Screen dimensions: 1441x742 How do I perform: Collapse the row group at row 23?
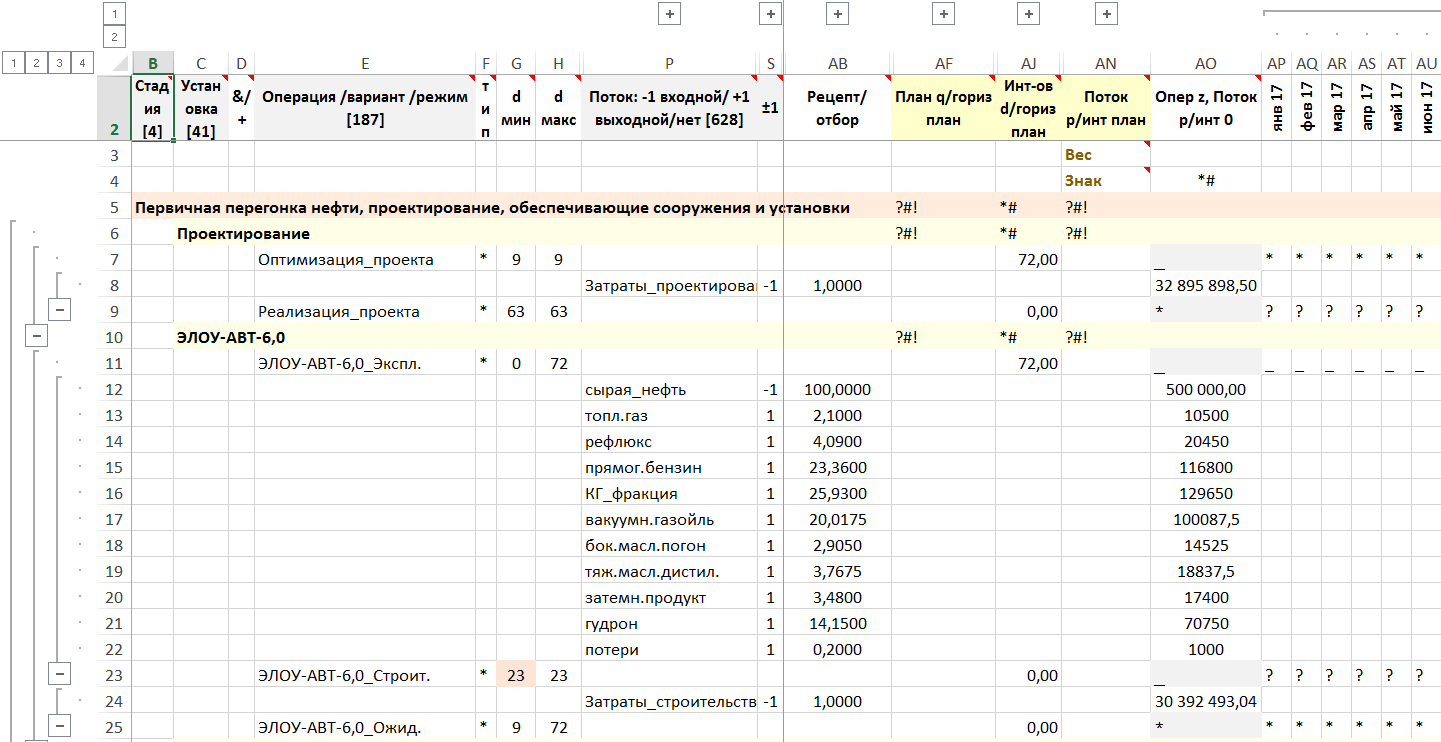pyautogui.click(x=60, y=675)
